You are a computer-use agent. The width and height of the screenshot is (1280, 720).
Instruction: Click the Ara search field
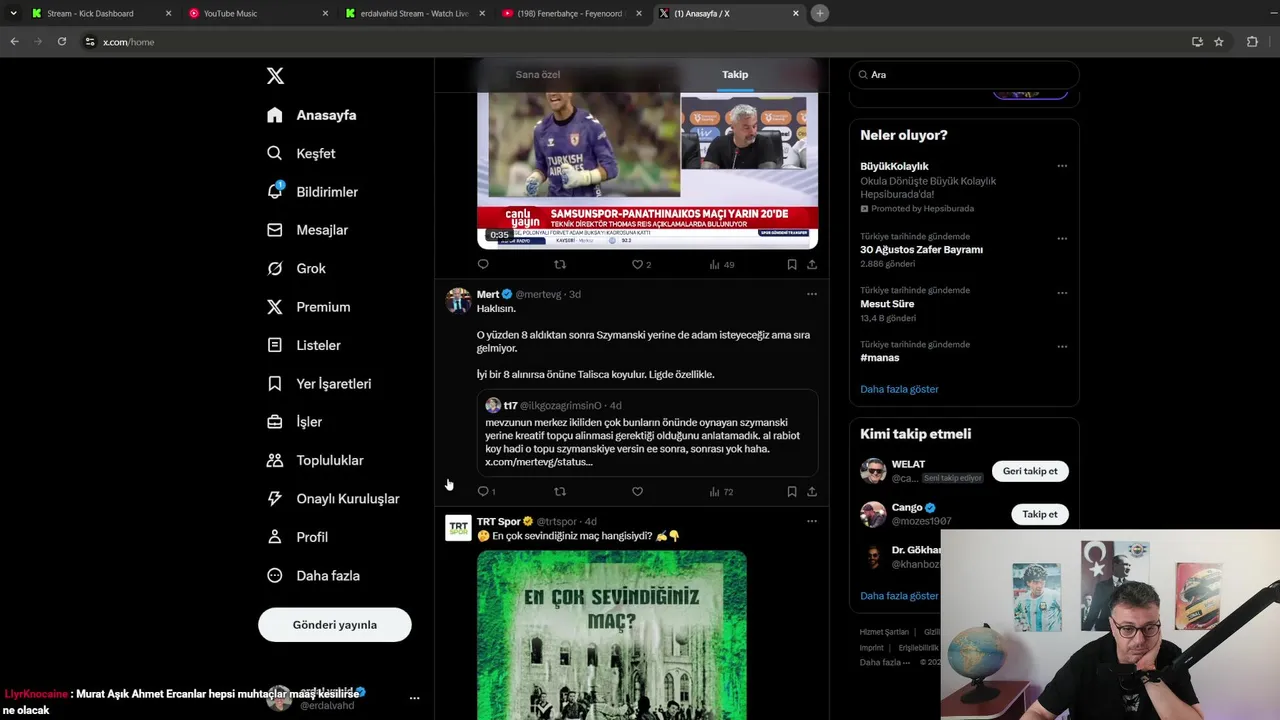click(x=964, y=75)
